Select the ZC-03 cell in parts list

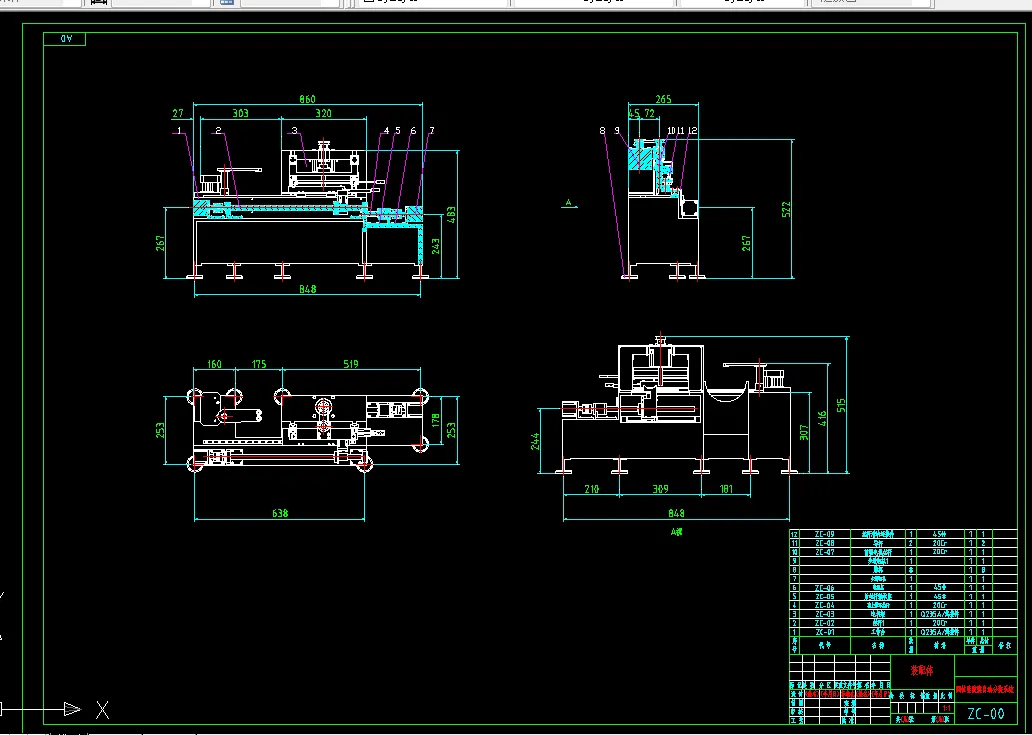[x=825, y=614]
